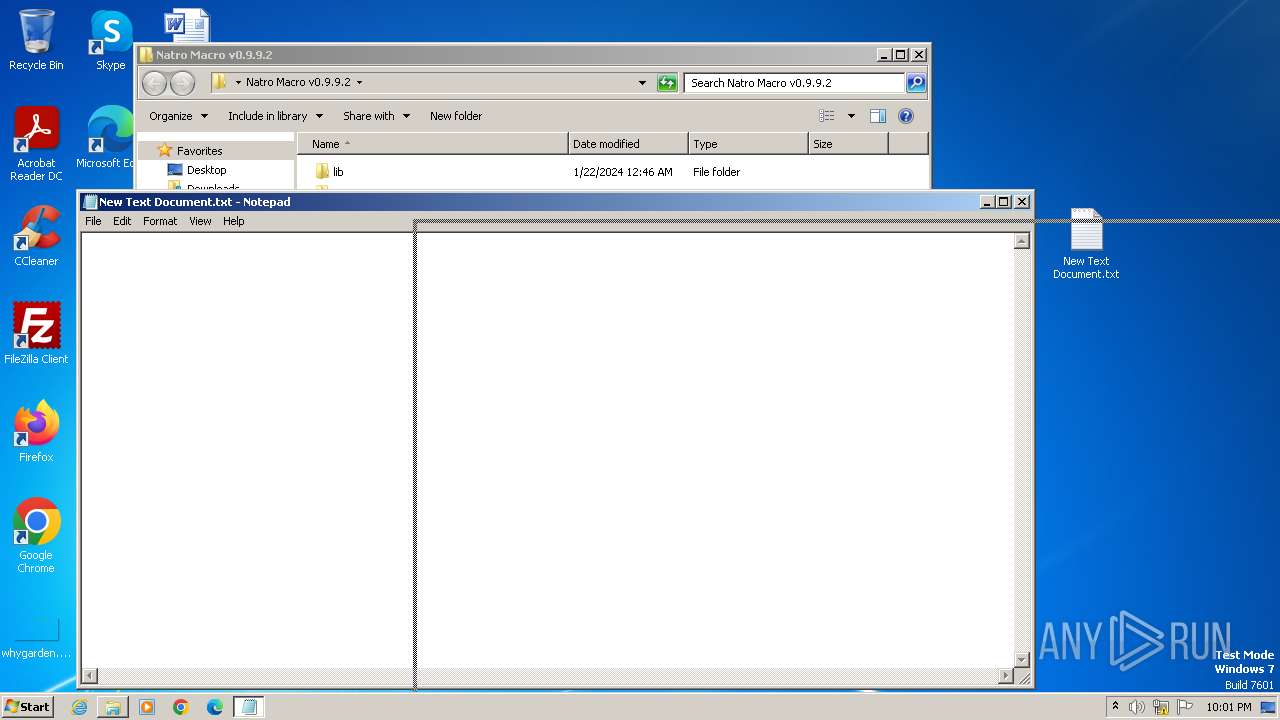Image resolution: width=1280 pixels, height=720 pixels.
Task: Select the Word document desktop icon
Action: [x=187, y=25]
